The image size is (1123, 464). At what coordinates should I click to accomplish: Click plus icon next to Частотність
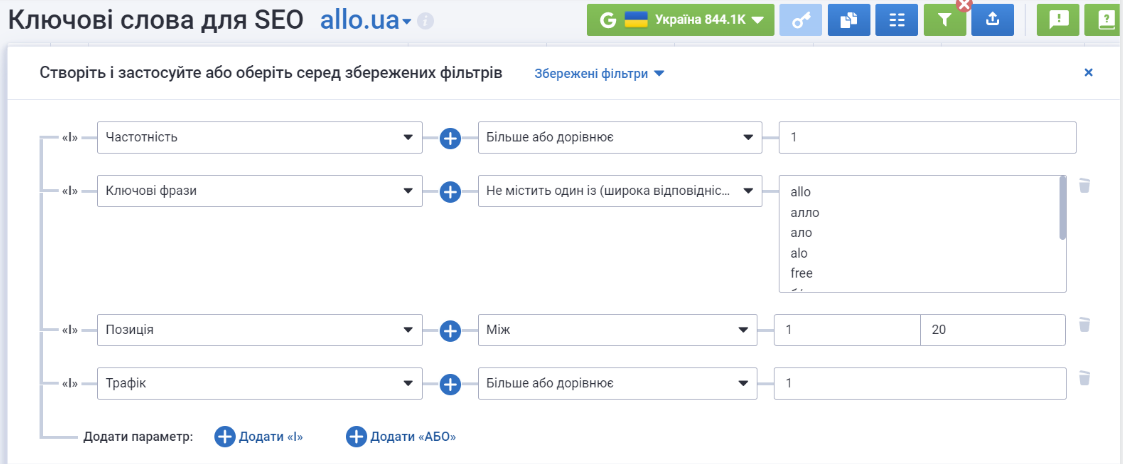(450, 138)
